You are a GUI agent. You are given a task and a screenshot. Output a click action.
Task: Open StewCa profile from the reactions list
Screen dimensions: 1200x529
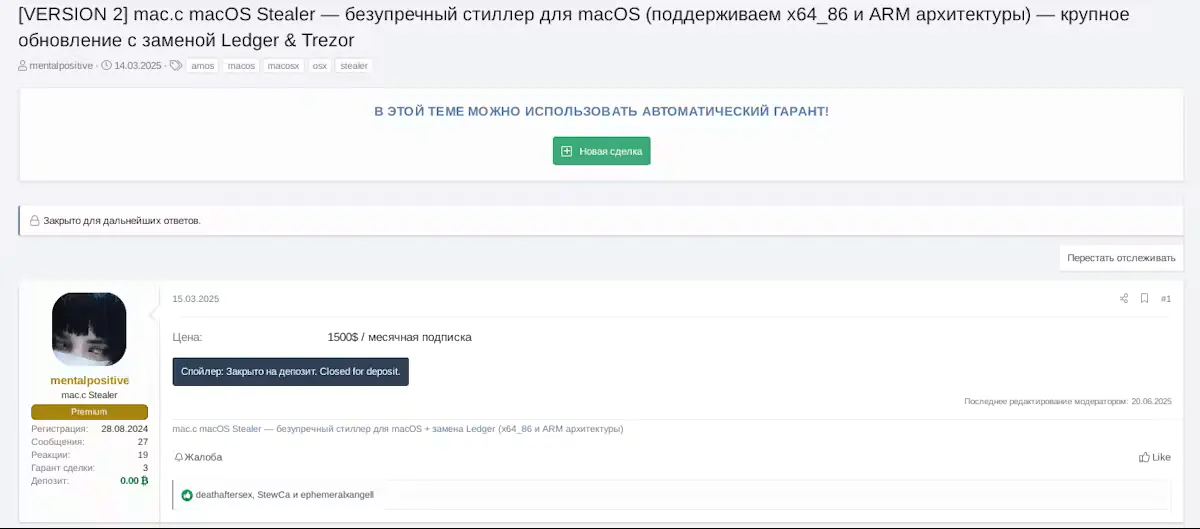[x=273, y=495]
